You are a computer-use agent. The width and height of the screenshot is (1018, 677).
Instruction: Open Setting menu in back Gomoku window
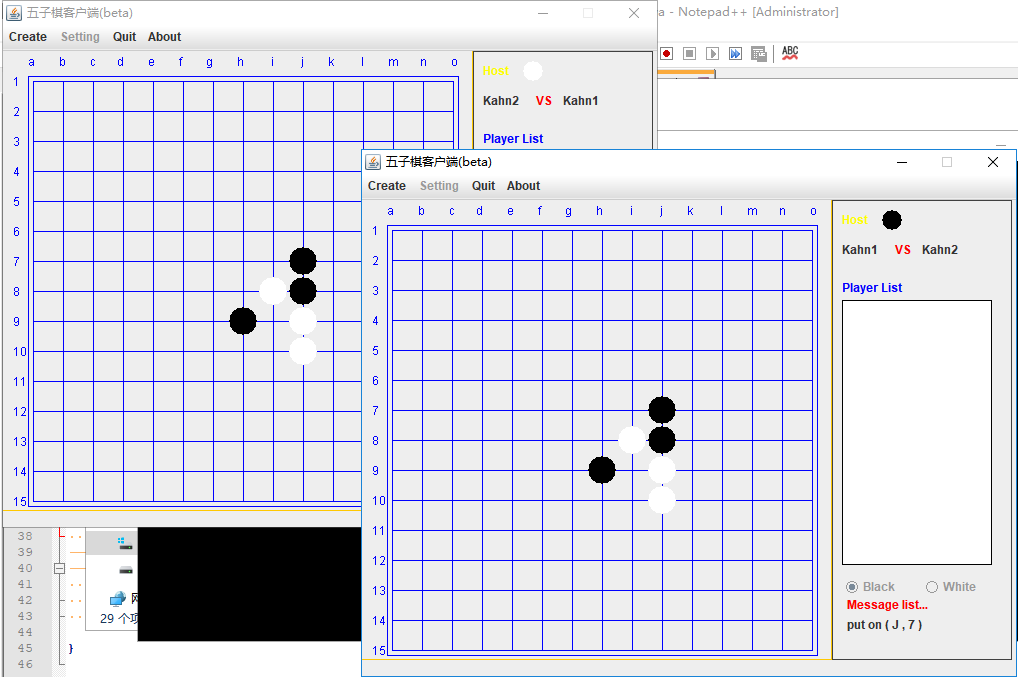coord(80,37)
